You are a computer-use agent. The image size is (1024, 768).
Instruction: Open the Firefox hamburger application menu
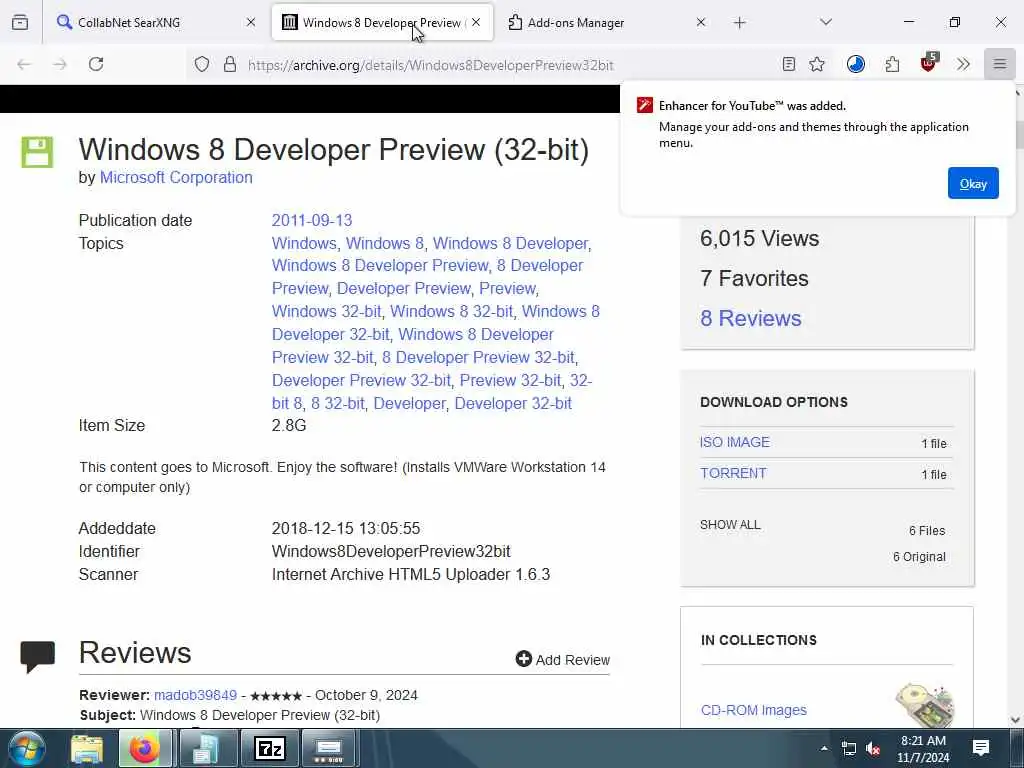[x=1000, y=64]
